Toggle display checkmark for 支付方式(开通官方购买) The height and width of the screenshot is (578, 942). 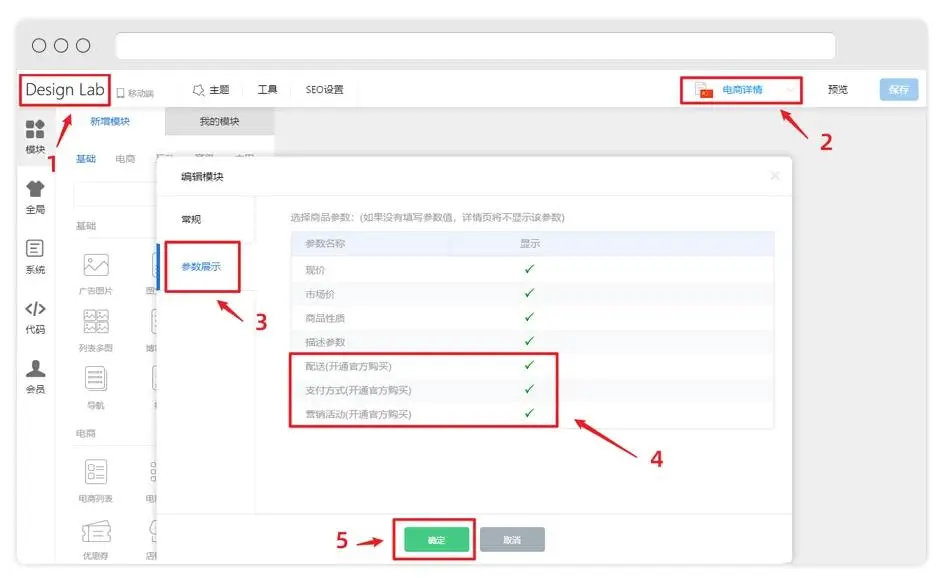coord(529,389)
